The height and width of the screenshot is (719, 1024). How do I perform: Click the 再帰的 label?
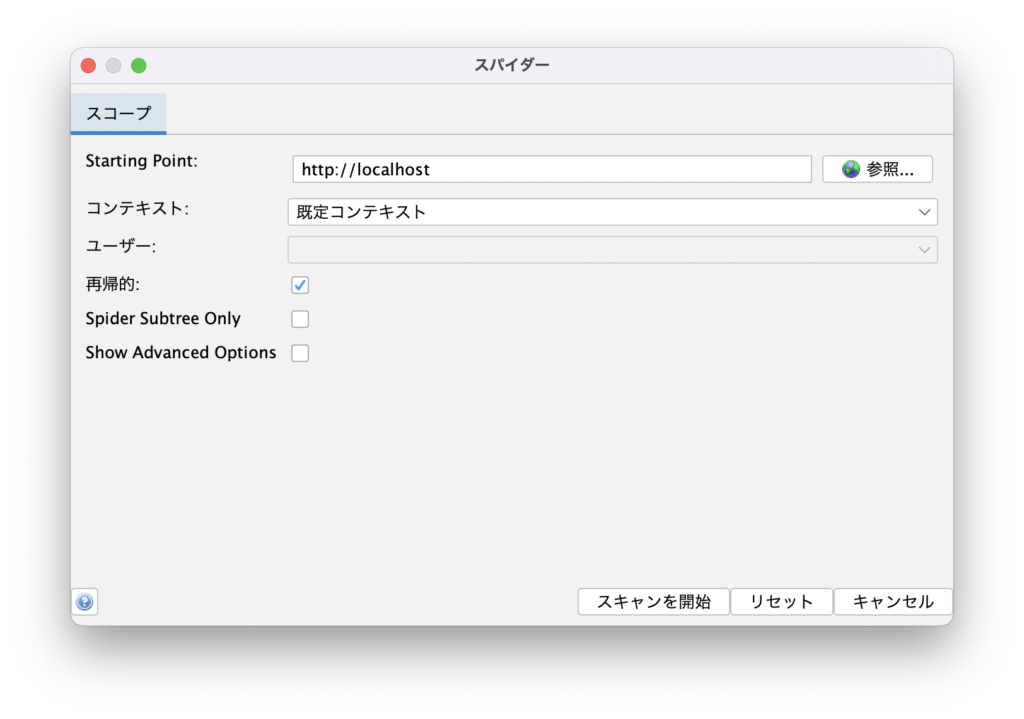112,284
